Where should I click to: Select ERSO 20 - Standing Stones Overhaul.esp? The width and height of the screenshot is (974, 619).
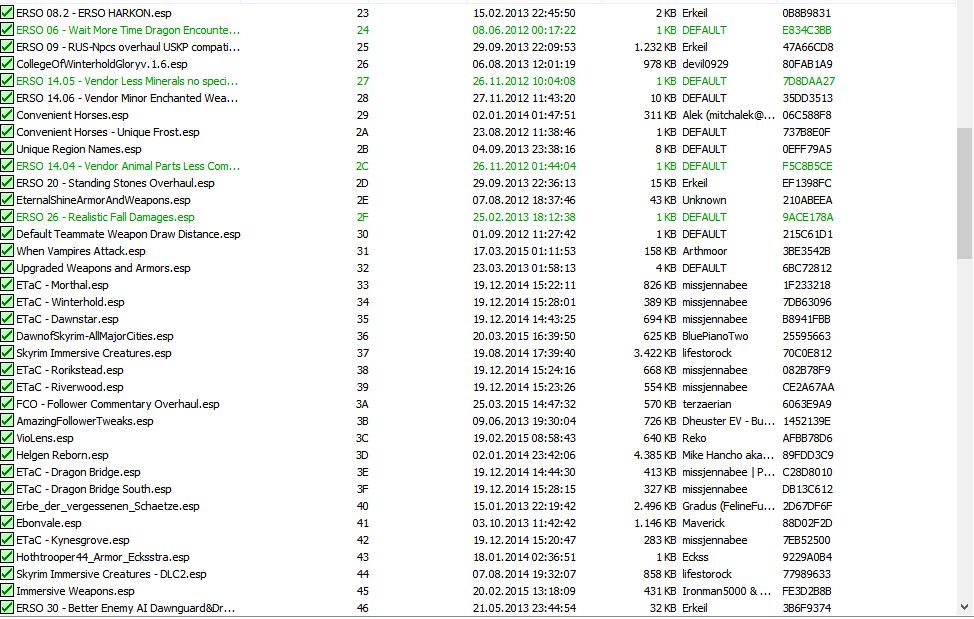115,183
